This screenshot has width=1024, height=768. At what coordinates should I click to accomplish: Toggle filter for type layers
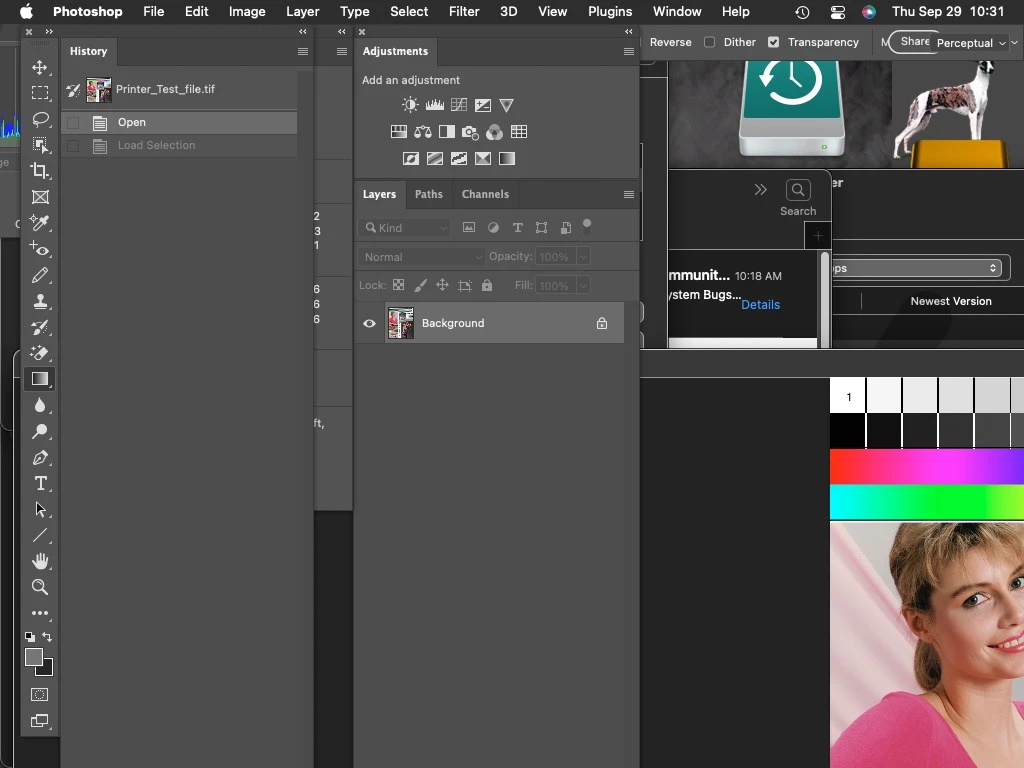pos(517,227)
